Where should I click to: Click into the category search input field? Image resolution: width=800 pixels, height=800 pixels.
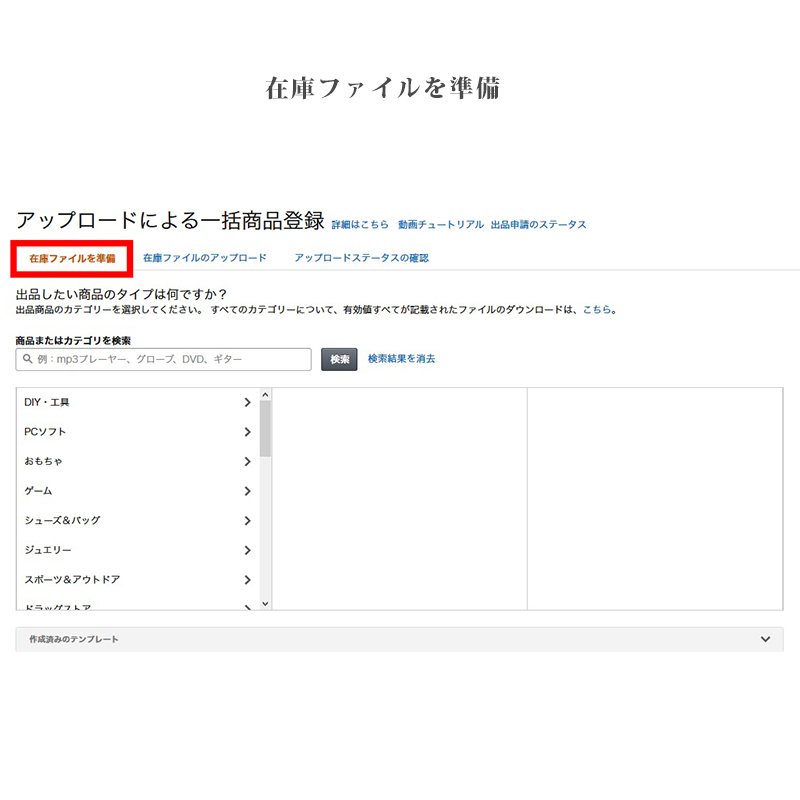click(x=170, y=359)
